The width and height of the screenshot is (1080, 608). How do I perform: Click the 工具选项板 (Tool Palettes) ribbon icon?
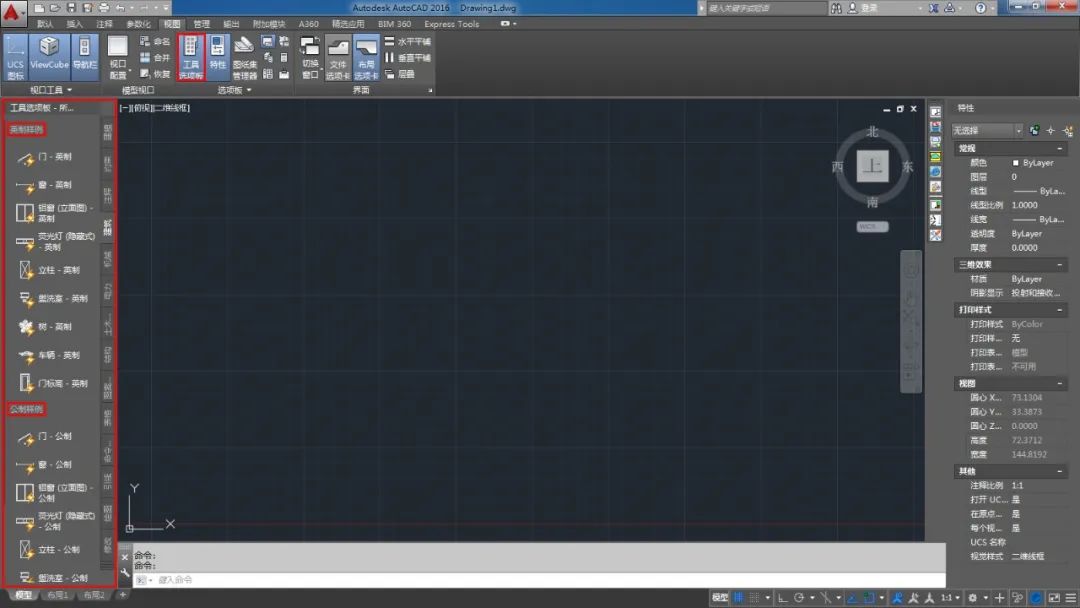pos(191,57)
